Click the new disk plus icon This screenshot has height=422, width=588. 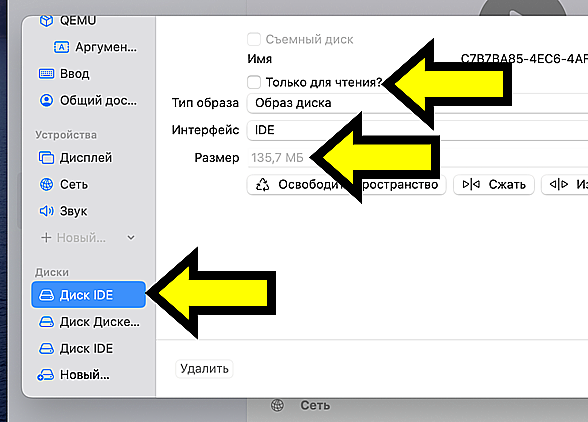tap(45, 375)
